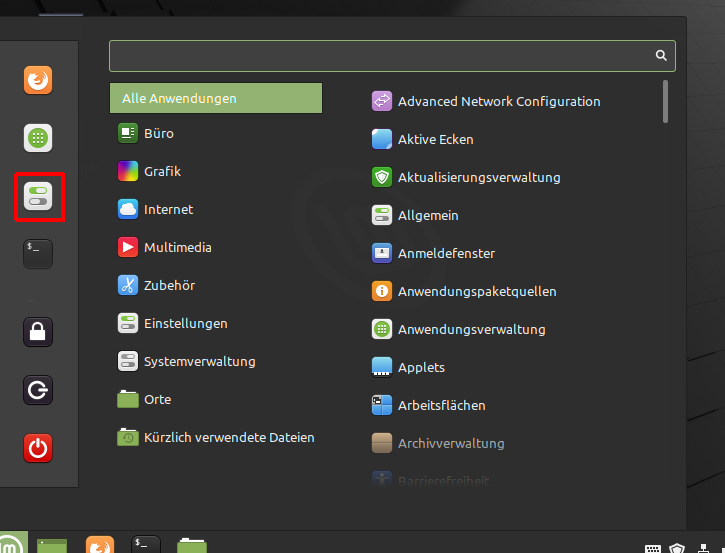Click the shield update tray icon
This screenshot has height=553, width=725.
(x=677, y=548)
